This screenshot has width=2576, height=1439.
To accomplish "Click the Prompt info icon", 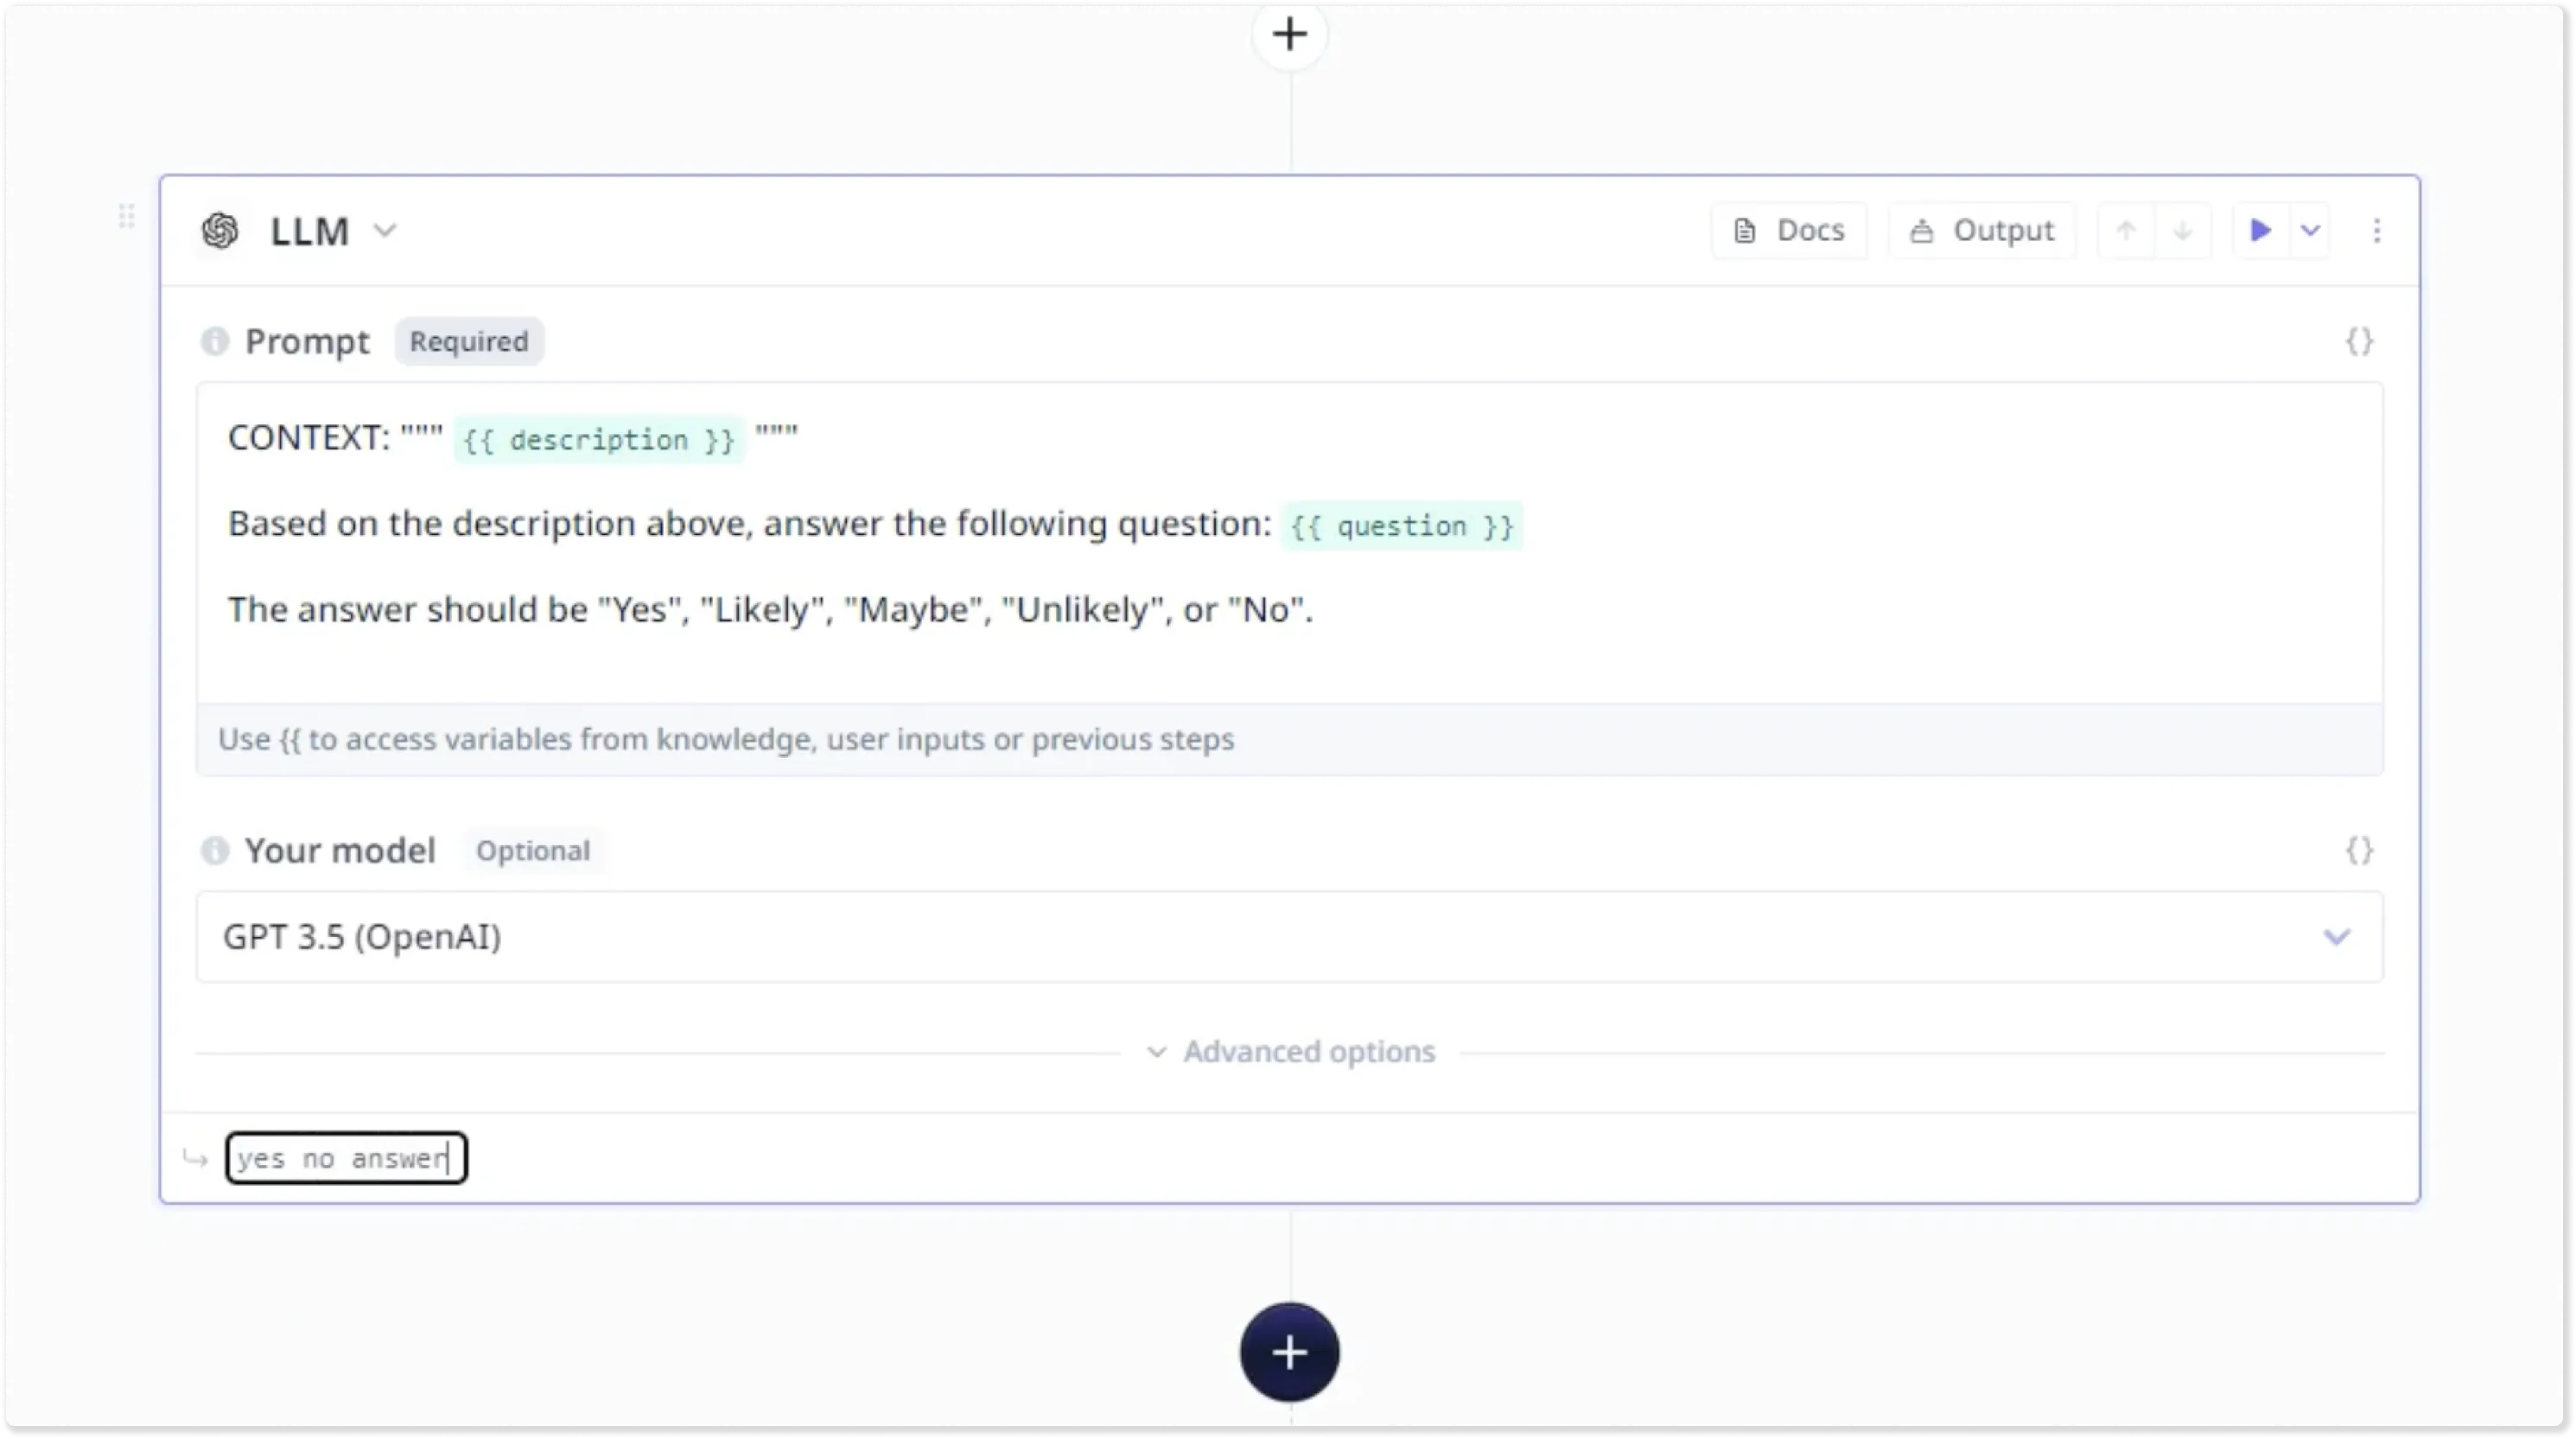I will tap(215, 342).
